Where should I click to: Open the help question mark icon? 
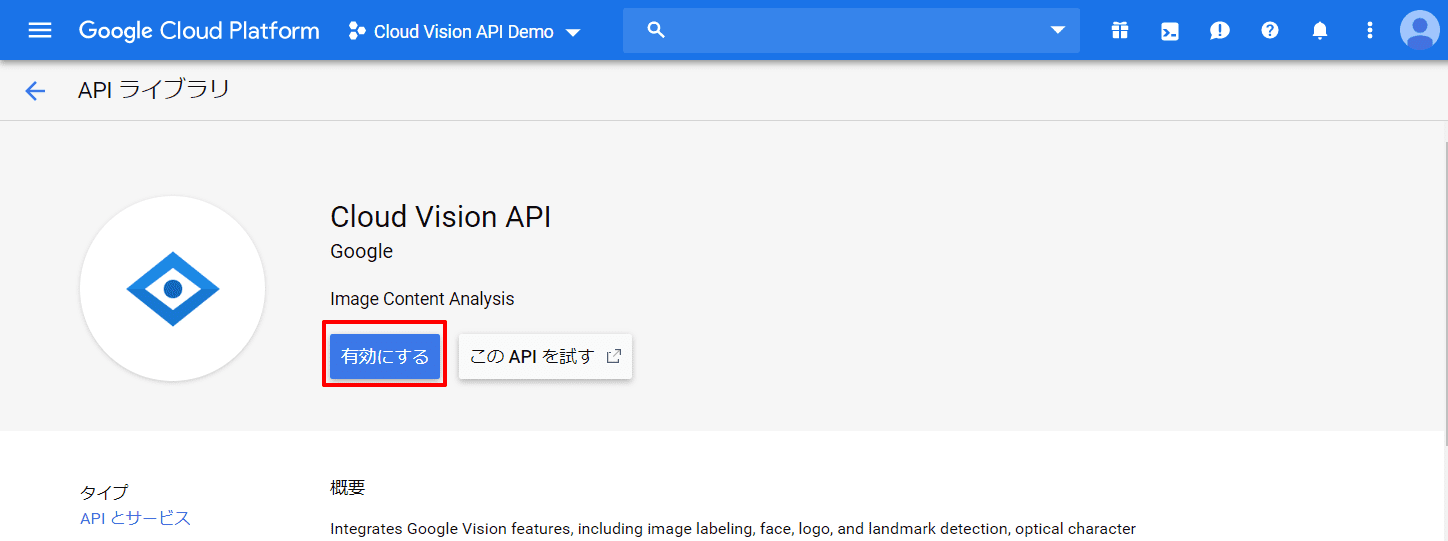click(1270, 31)
